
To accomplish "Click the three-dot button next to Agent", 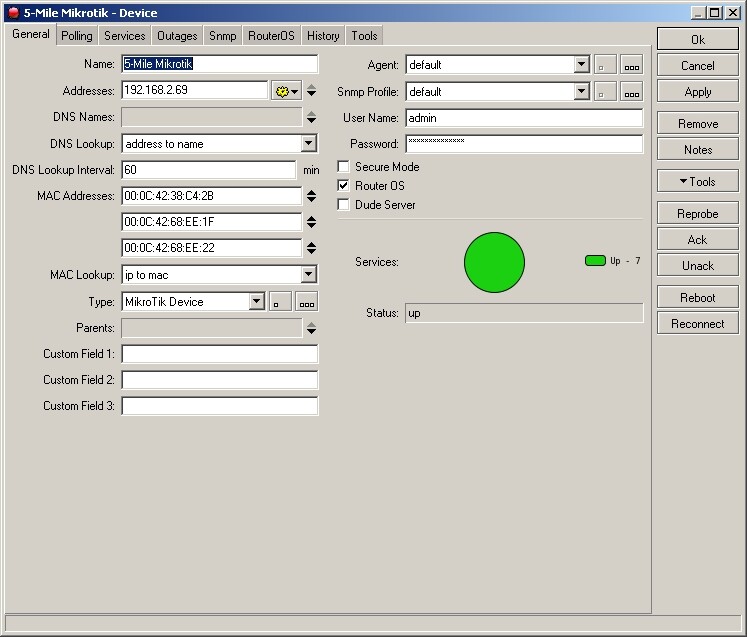I will coord(631,65).
